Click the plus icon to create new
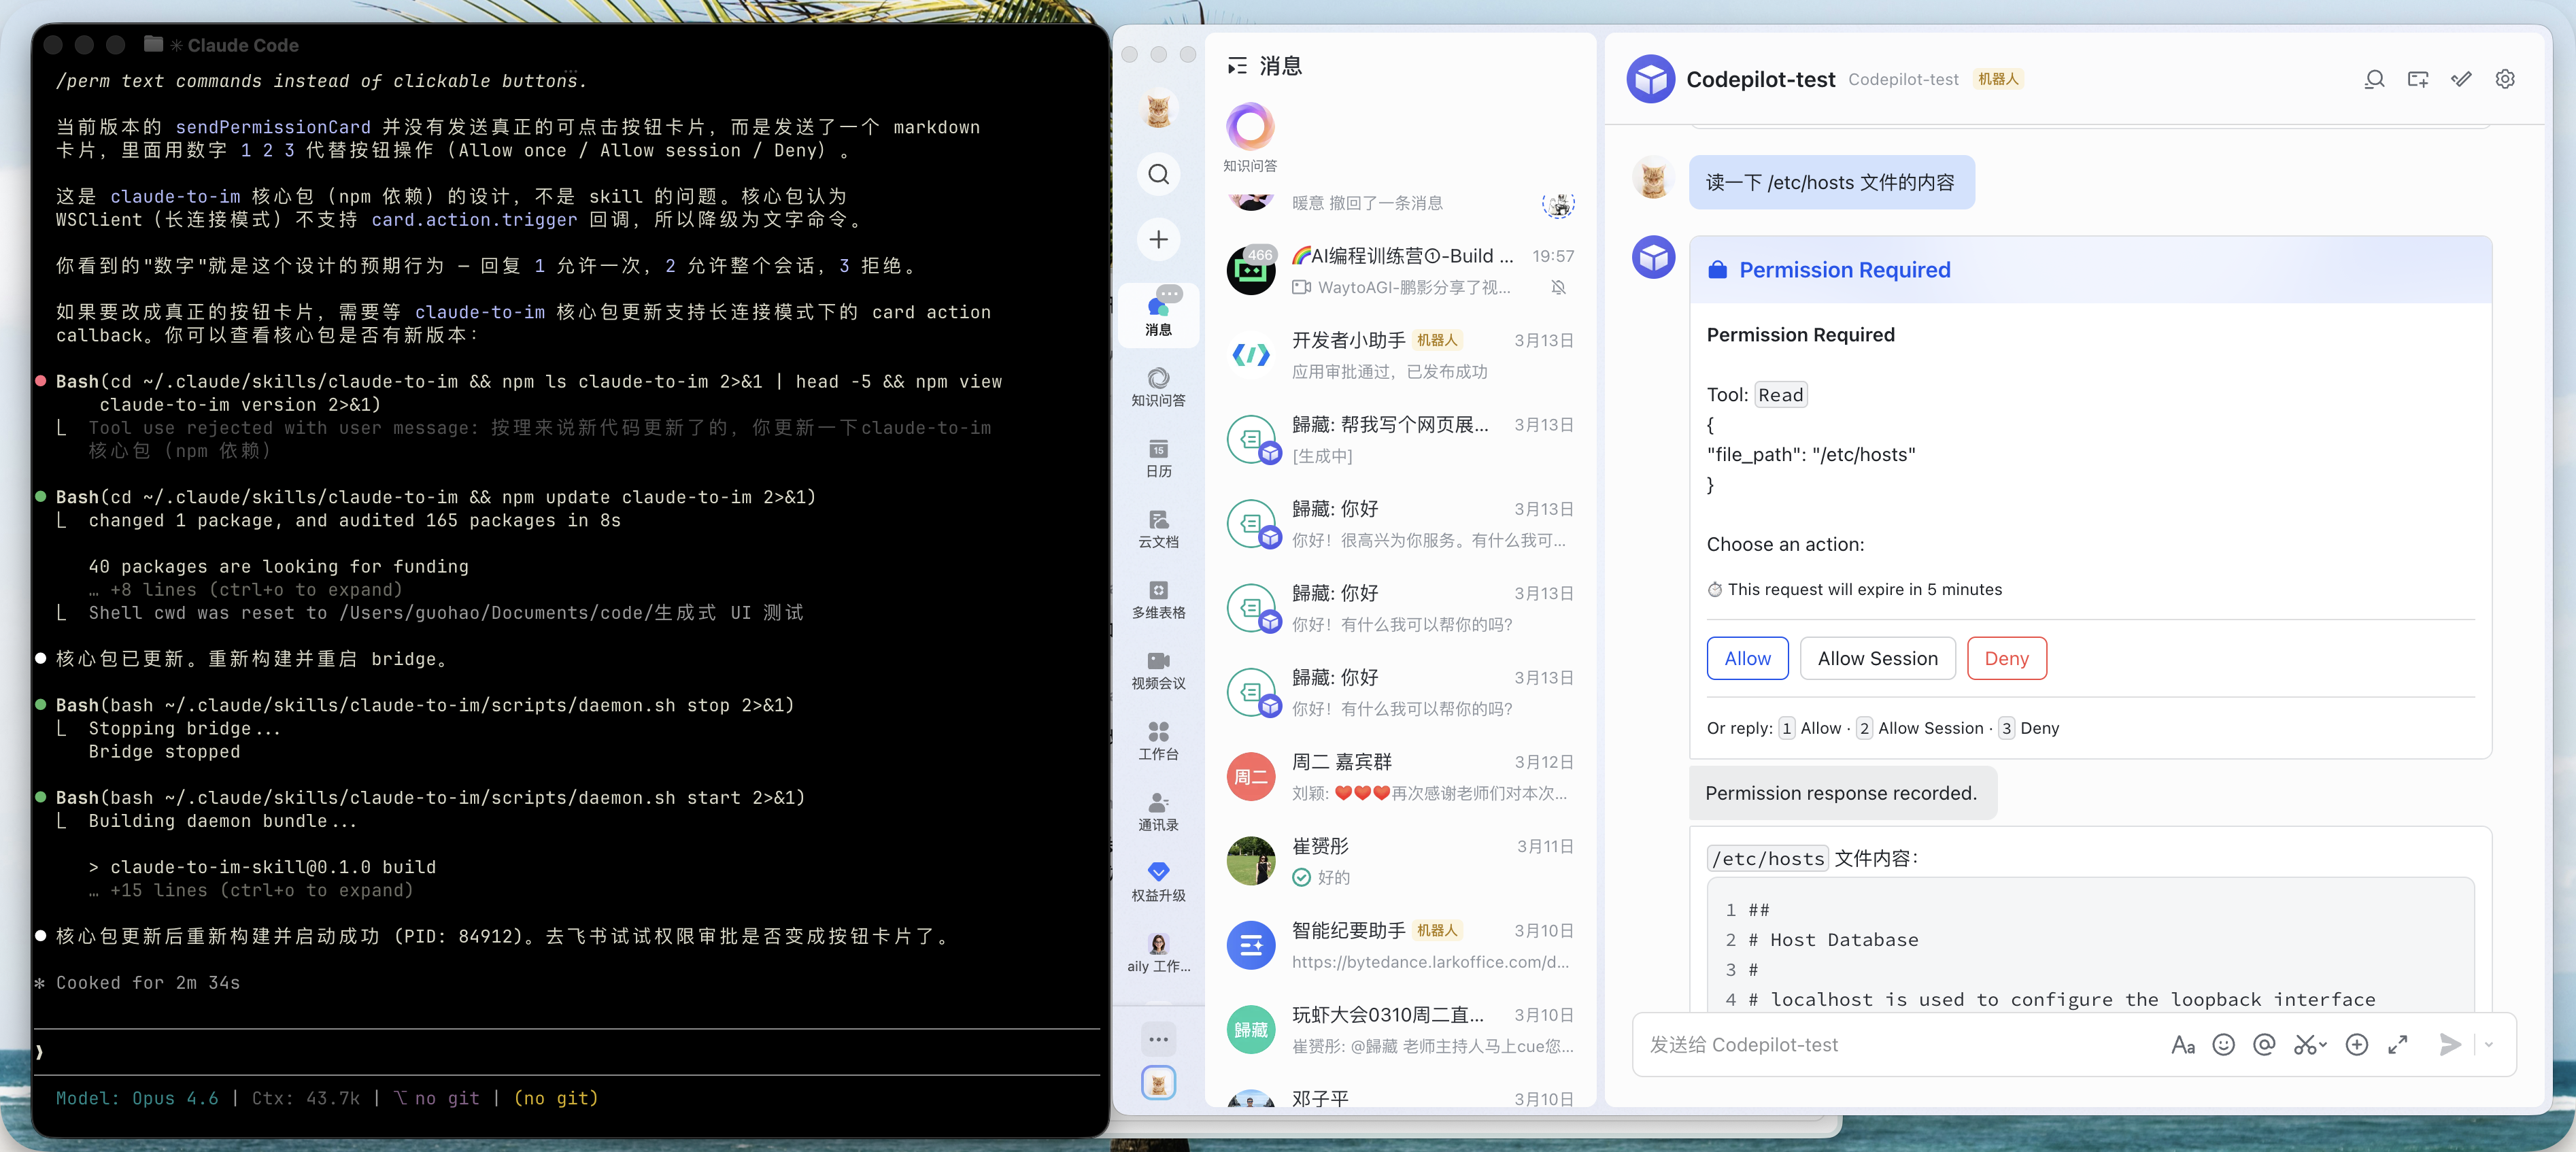This screenshot has width=2576, height=1152. point(1158,239)
